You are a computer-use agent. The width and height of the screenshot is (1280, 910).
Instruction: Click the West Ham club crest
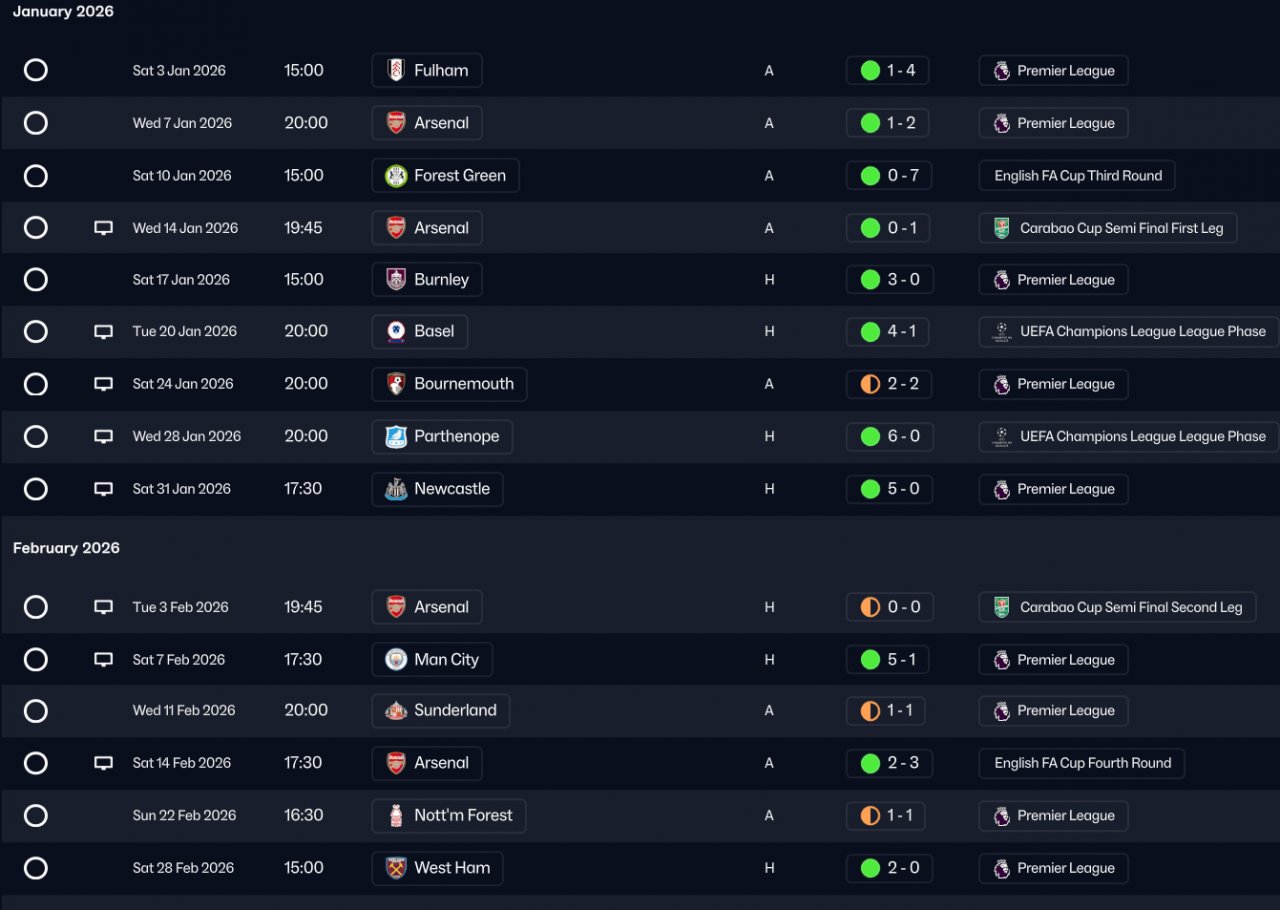pos(396,868)
